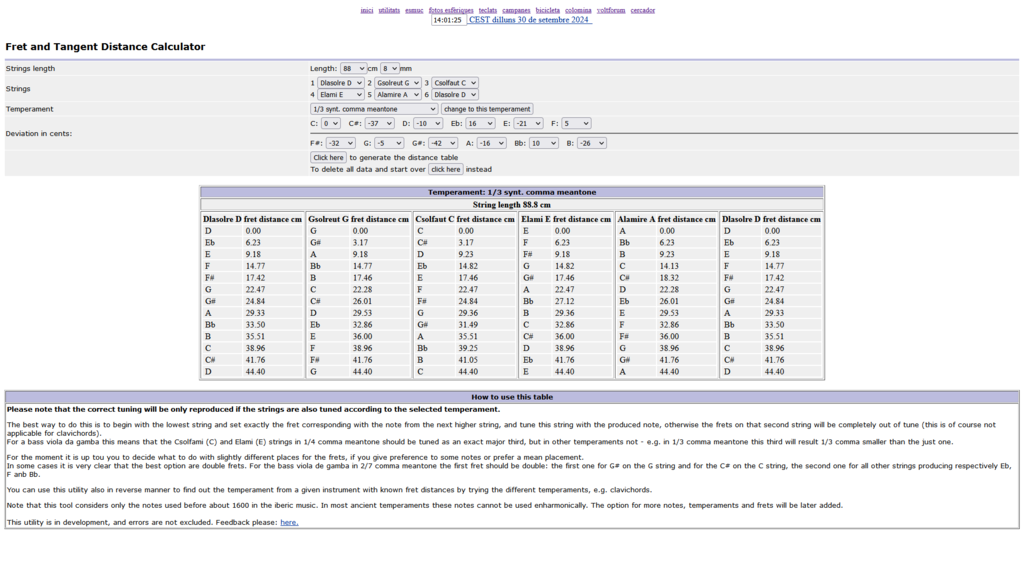Open the E deviation dropdown
The height and width of the screenshot is (576, 1024).
coord(528,123)
